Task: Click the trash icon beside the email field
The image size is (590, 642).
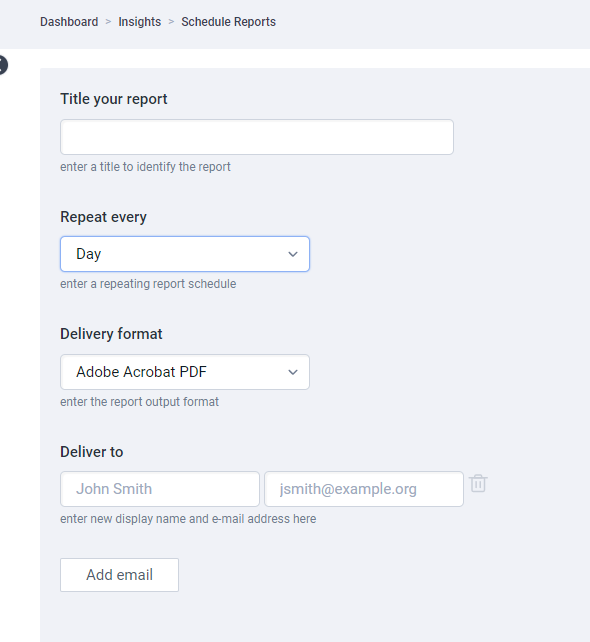Action: [478, 484]
